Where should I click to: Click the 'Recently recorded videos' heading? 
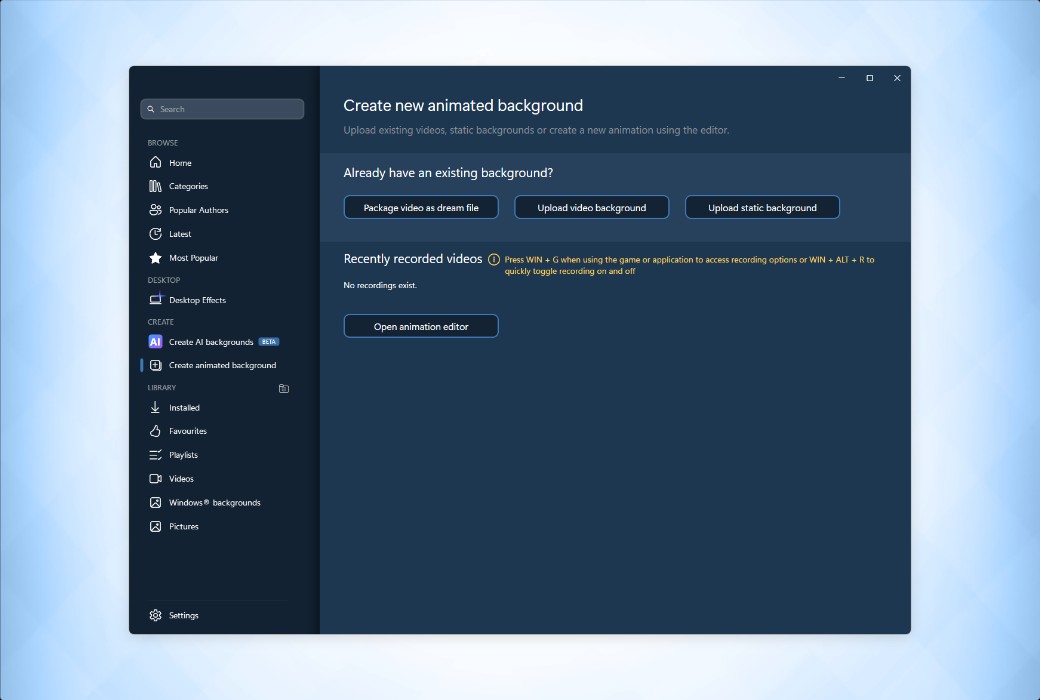point(413,259)
